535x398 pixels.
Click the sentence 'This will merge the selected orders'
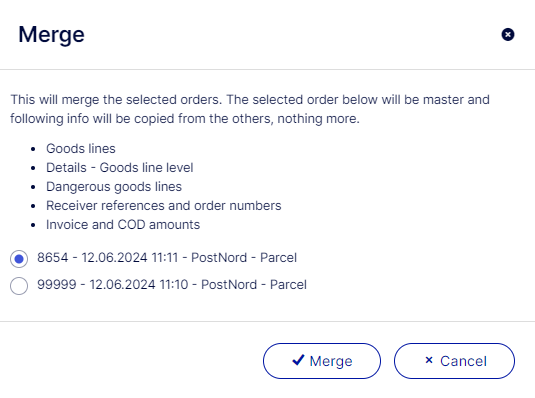[x=116, y=100]
